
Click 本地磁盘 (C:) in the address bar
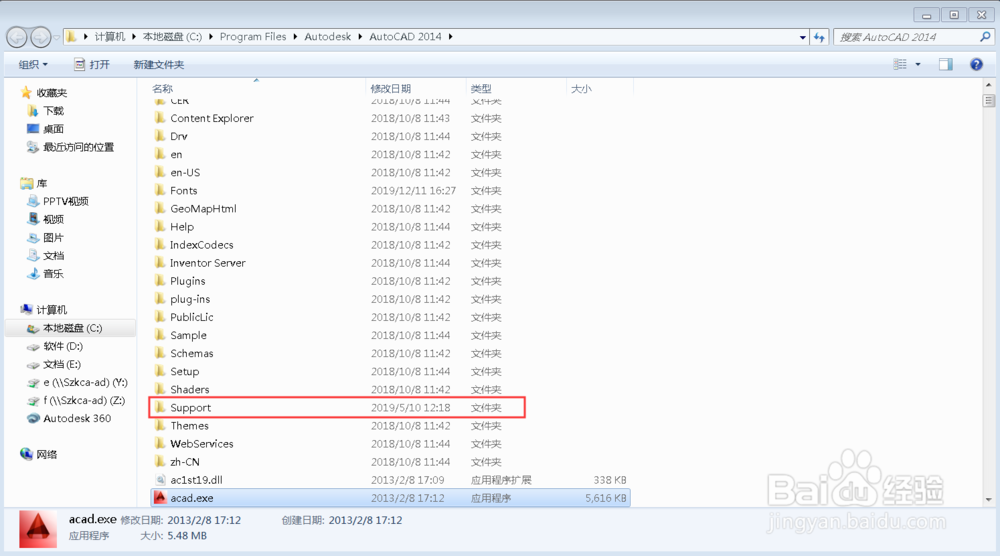[x=172, y=37]
